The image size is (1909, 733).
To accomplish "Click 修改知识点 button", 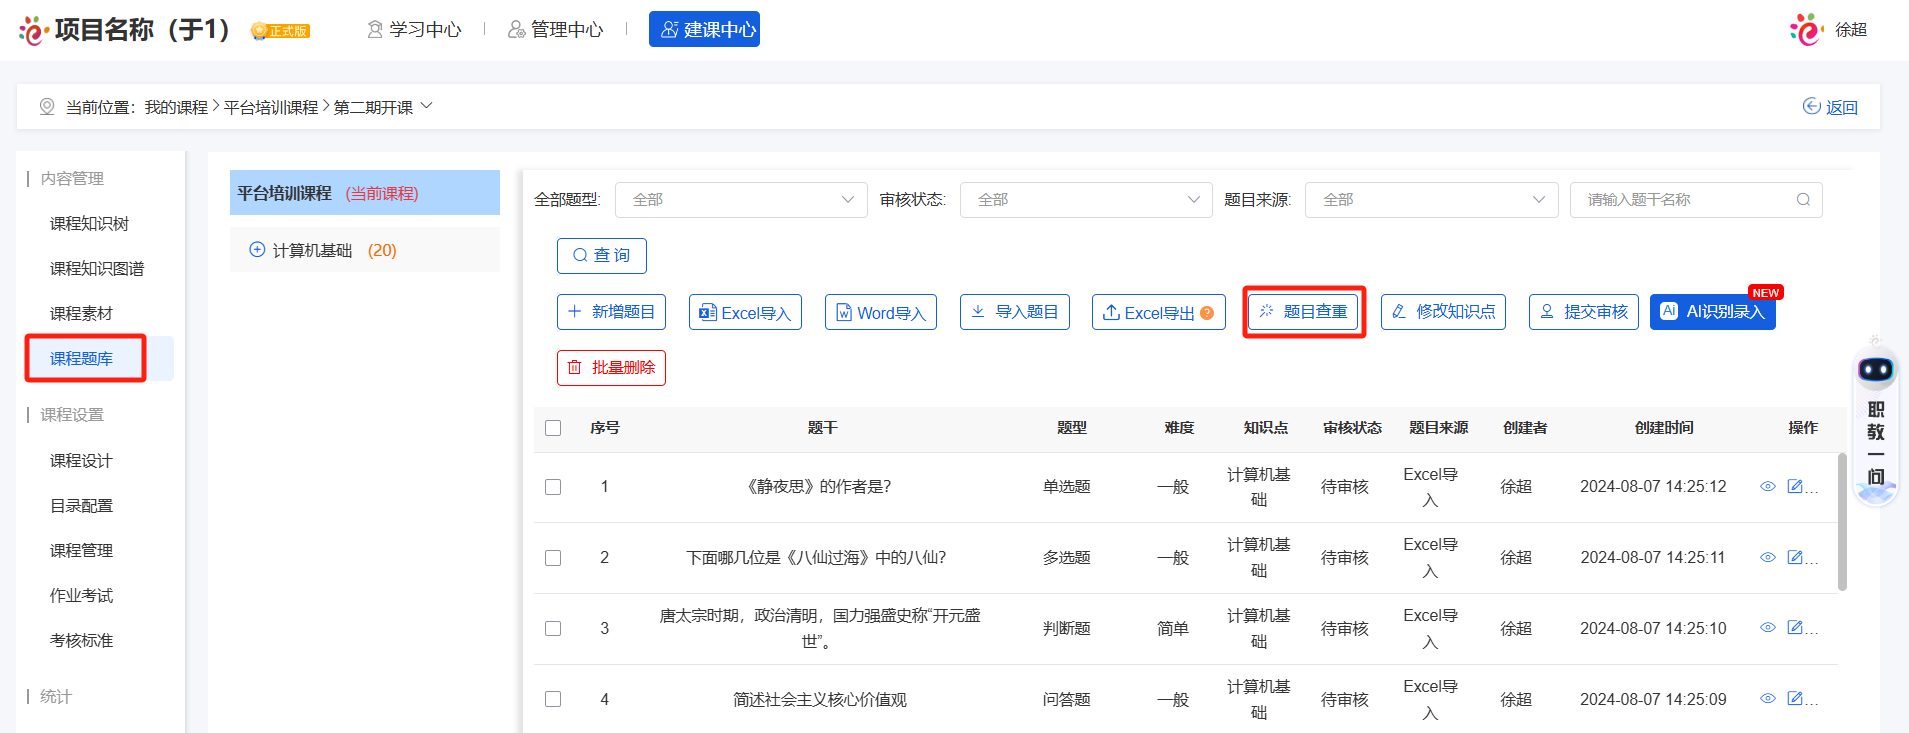I will (1443, 312).
